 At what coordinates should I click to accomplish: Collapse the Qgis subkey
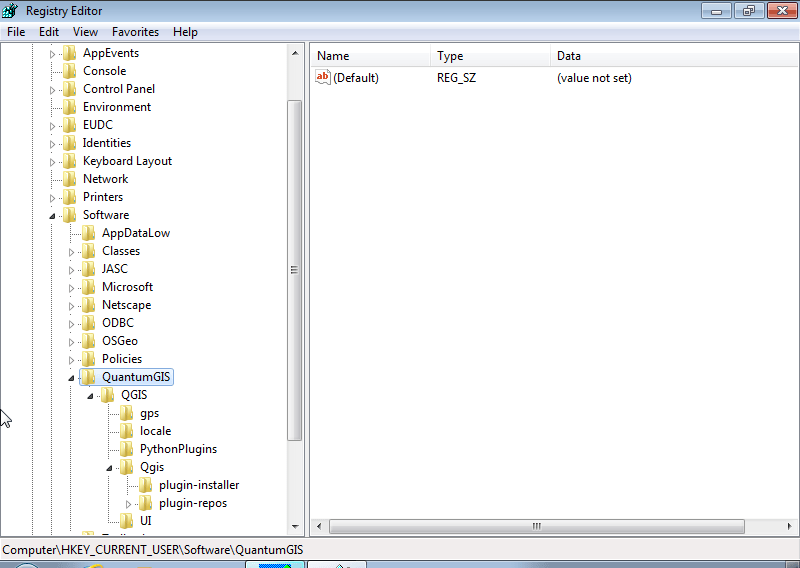coord(109,468)
